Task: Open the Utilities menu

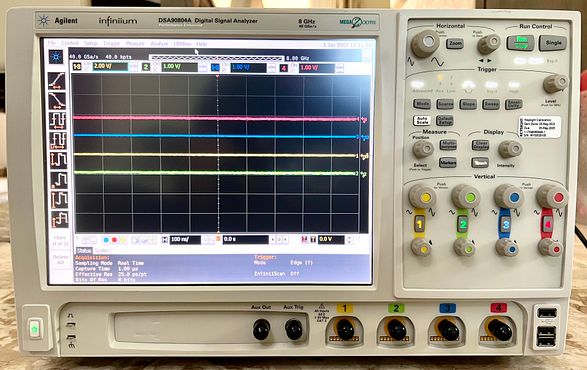Action: point(182,44)
